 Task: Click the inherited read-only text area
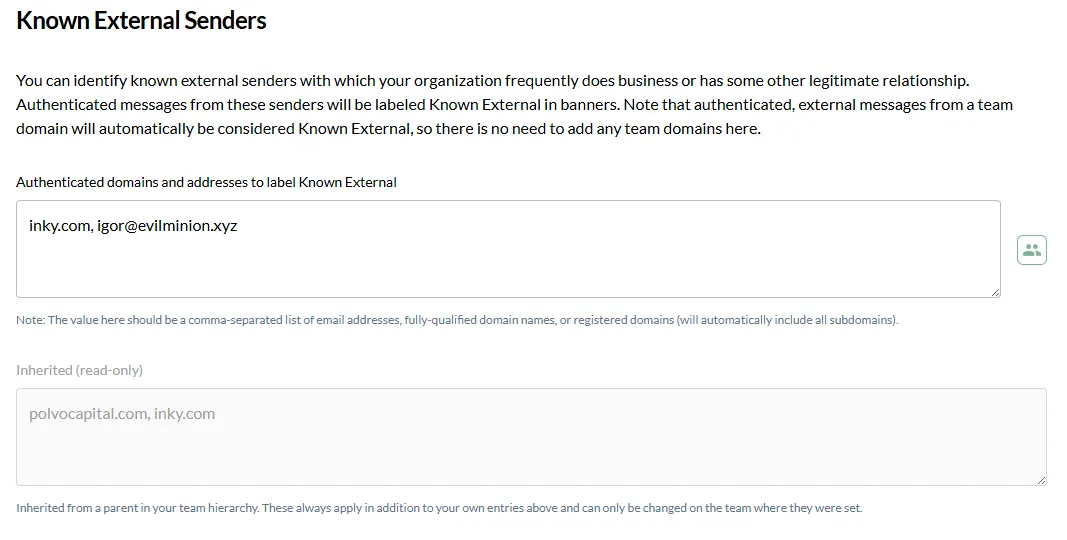click(531, 437)
